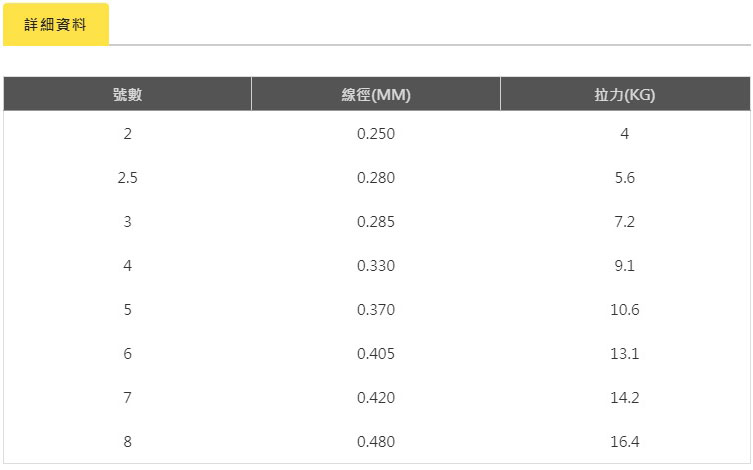This screenshot has width=753, height=470.
Task: Select the 0.250 line diameter cell
Action: pyautogui.click(x=376, y=133)
